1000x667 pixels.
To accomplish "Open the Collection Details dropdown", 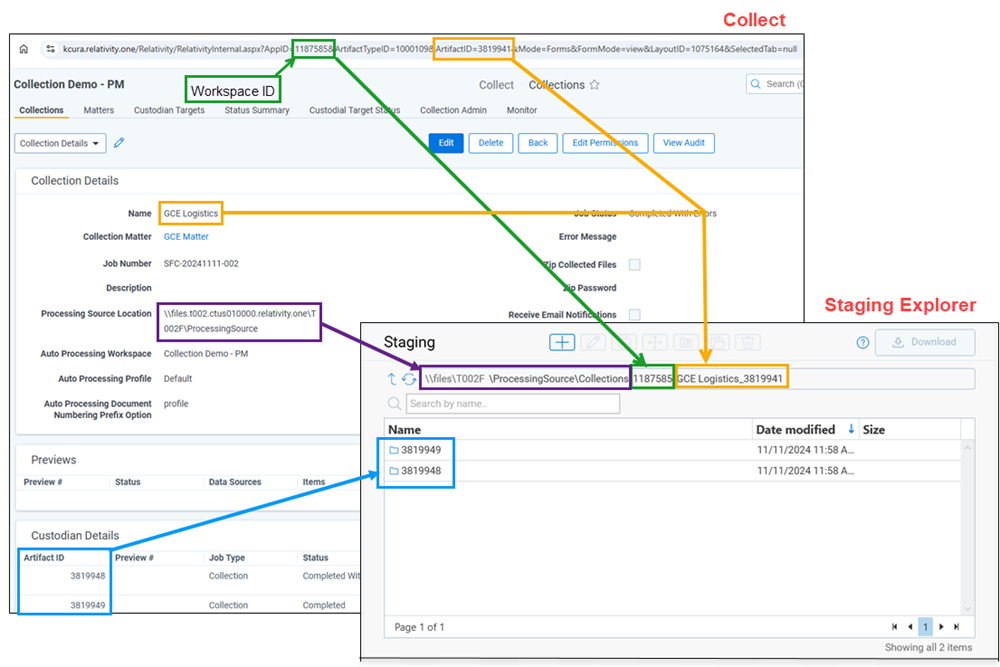I will (x=60, y=143).
